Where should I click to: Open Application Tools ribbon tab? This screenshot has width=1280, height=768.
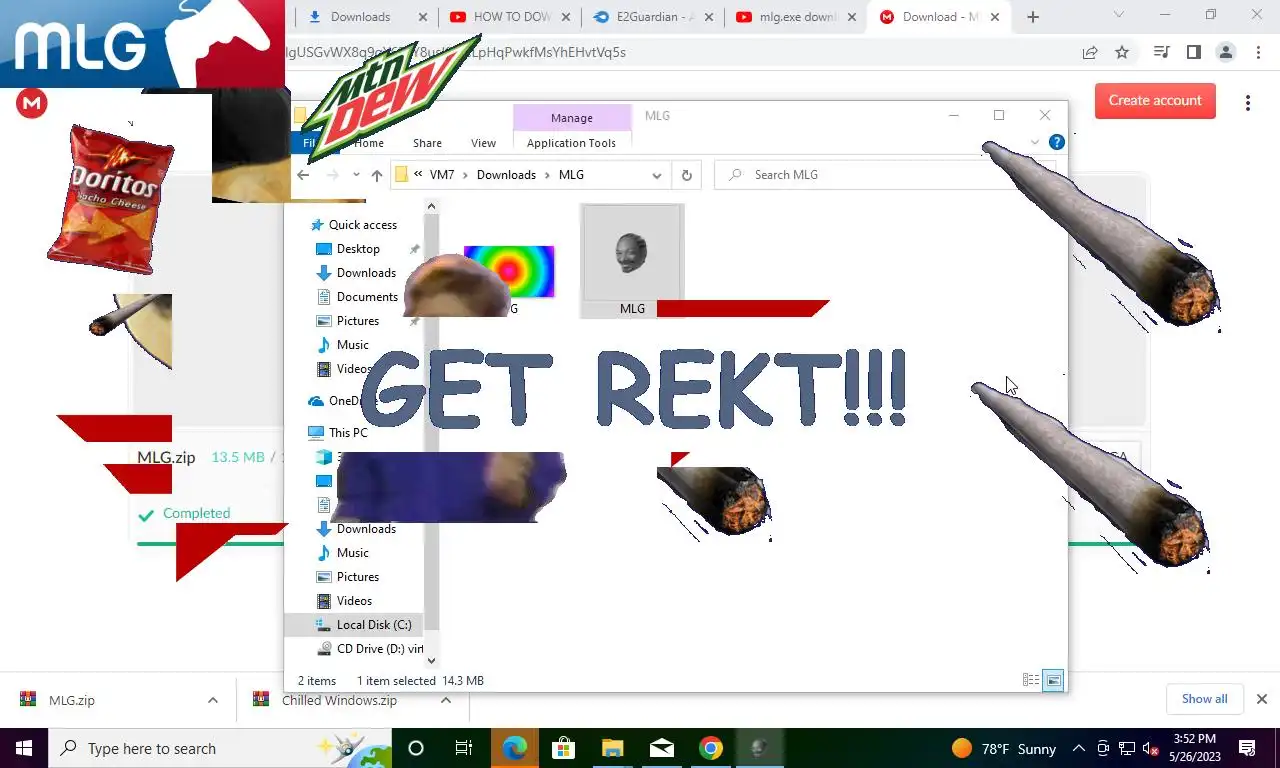(x=571, y=143)
